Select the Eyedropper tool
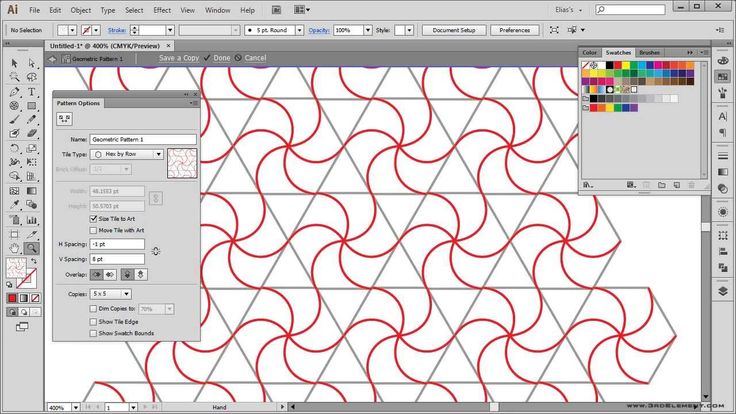Image resolution: width=736 pixels, height=414 pixels. pyautogui.click(x=15, y=205)
